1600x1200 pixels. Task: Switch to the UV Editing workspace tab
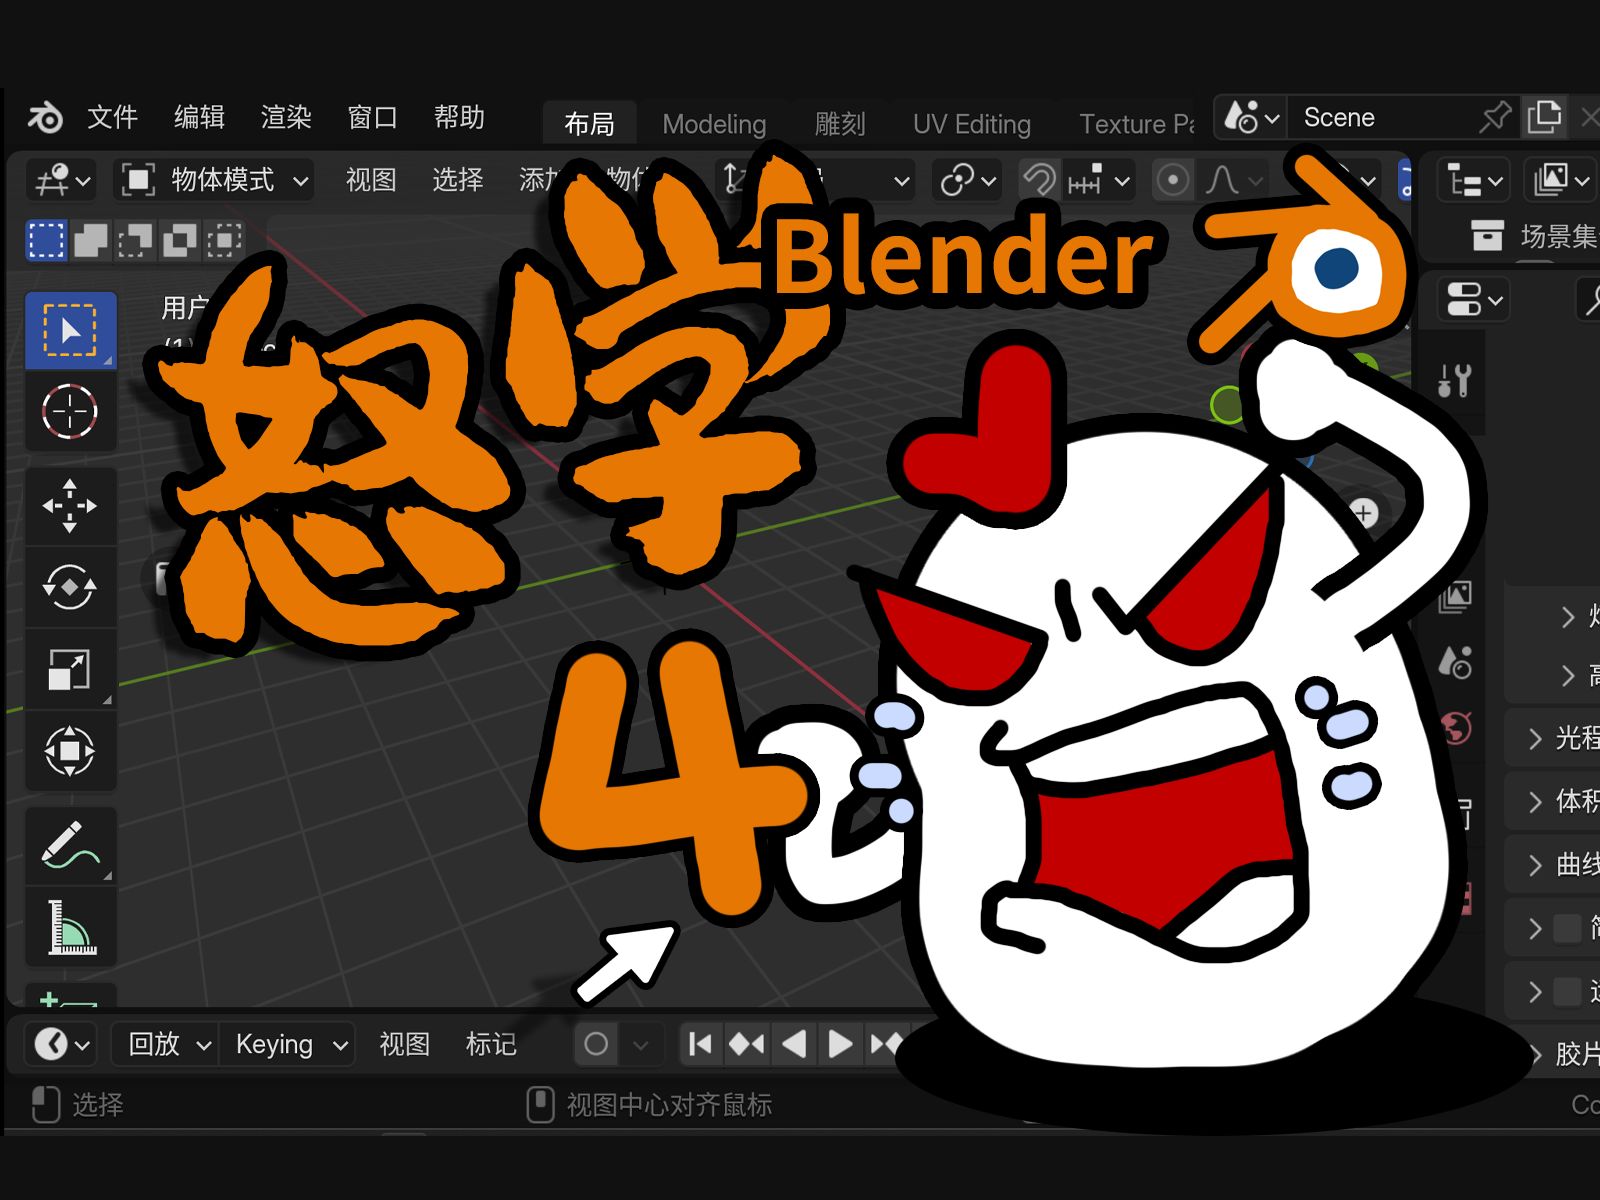pos(971,124)
